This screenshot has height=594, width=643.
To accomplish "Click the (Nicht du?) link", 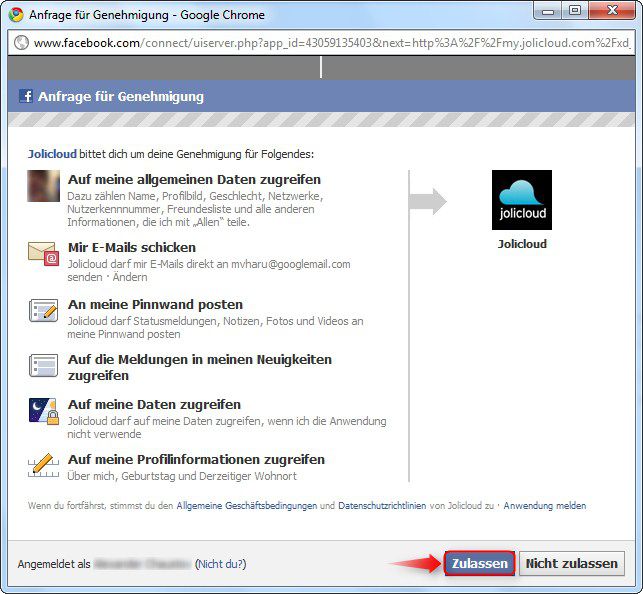I will [221, 564].
